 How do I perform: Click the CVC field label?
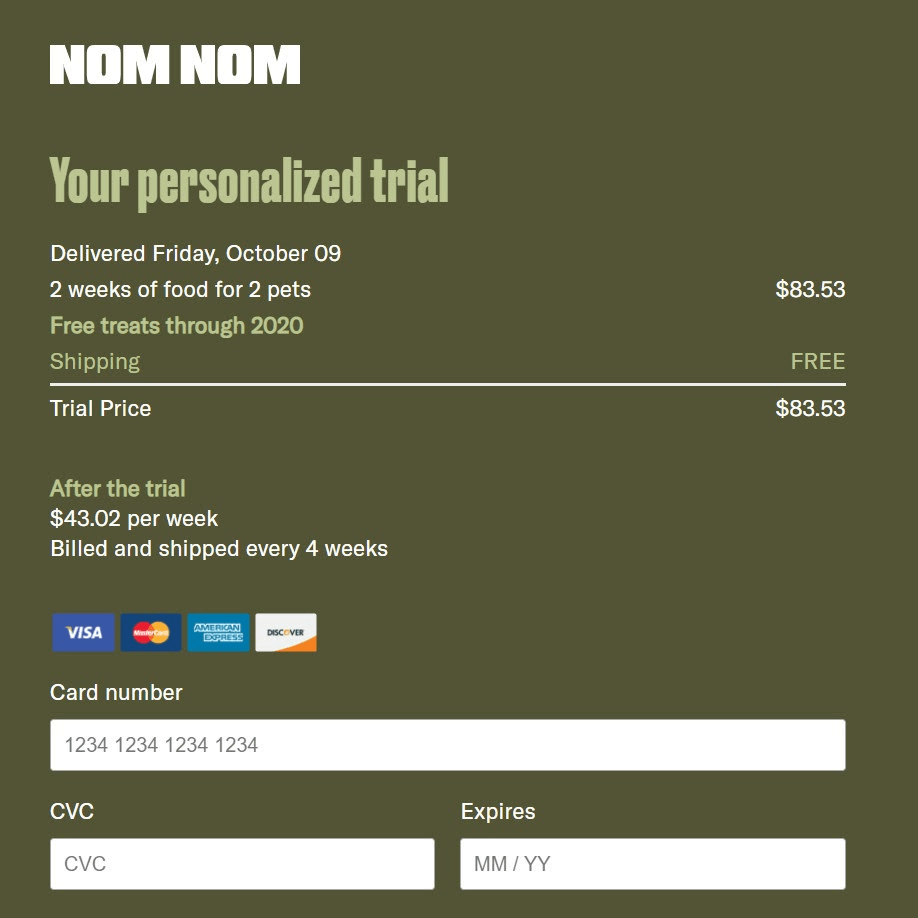coord(72,811)
